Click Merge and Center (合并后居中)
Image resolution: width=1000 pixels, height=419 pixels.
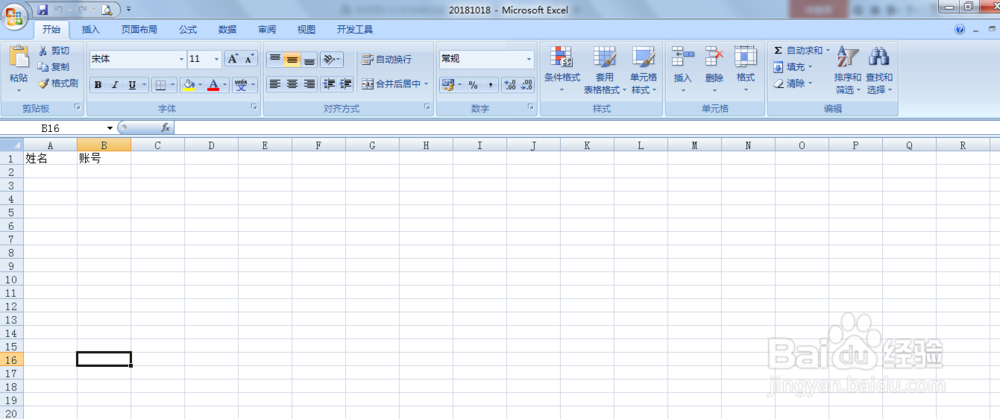[x=390, y=84]
